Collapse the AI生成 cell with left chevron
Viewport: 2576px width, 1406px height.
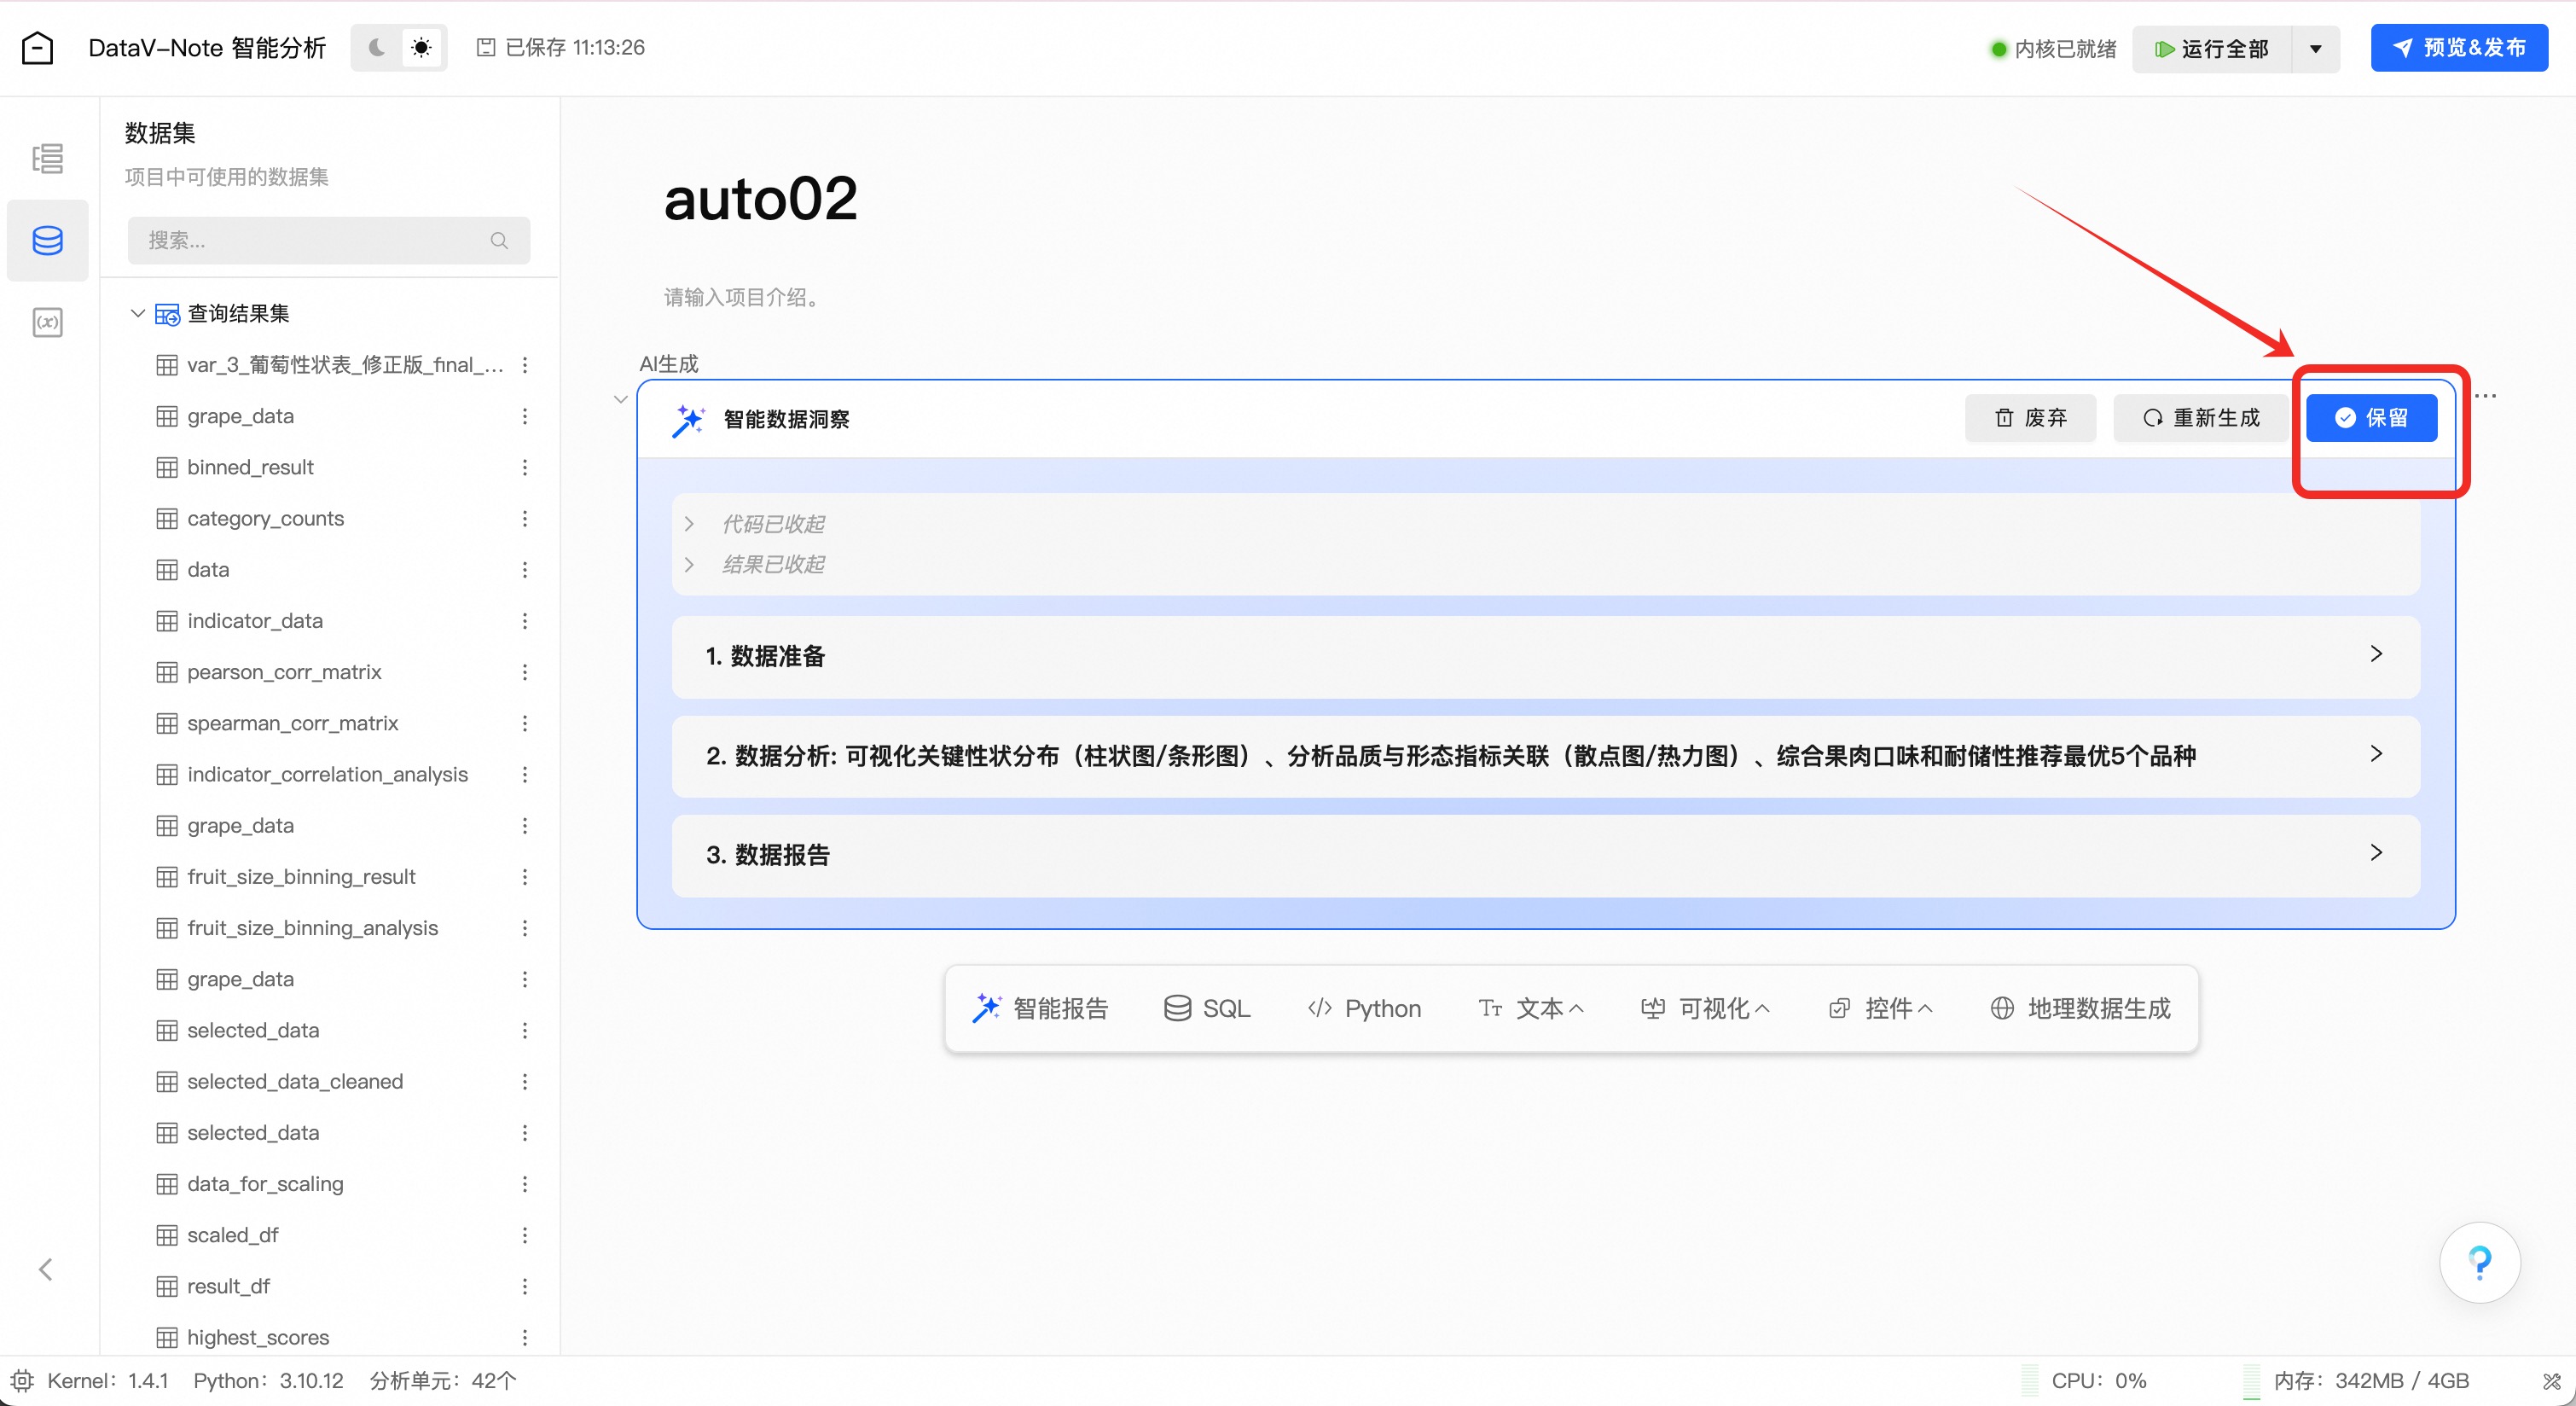pyautogui.click(x=620, y=399)
